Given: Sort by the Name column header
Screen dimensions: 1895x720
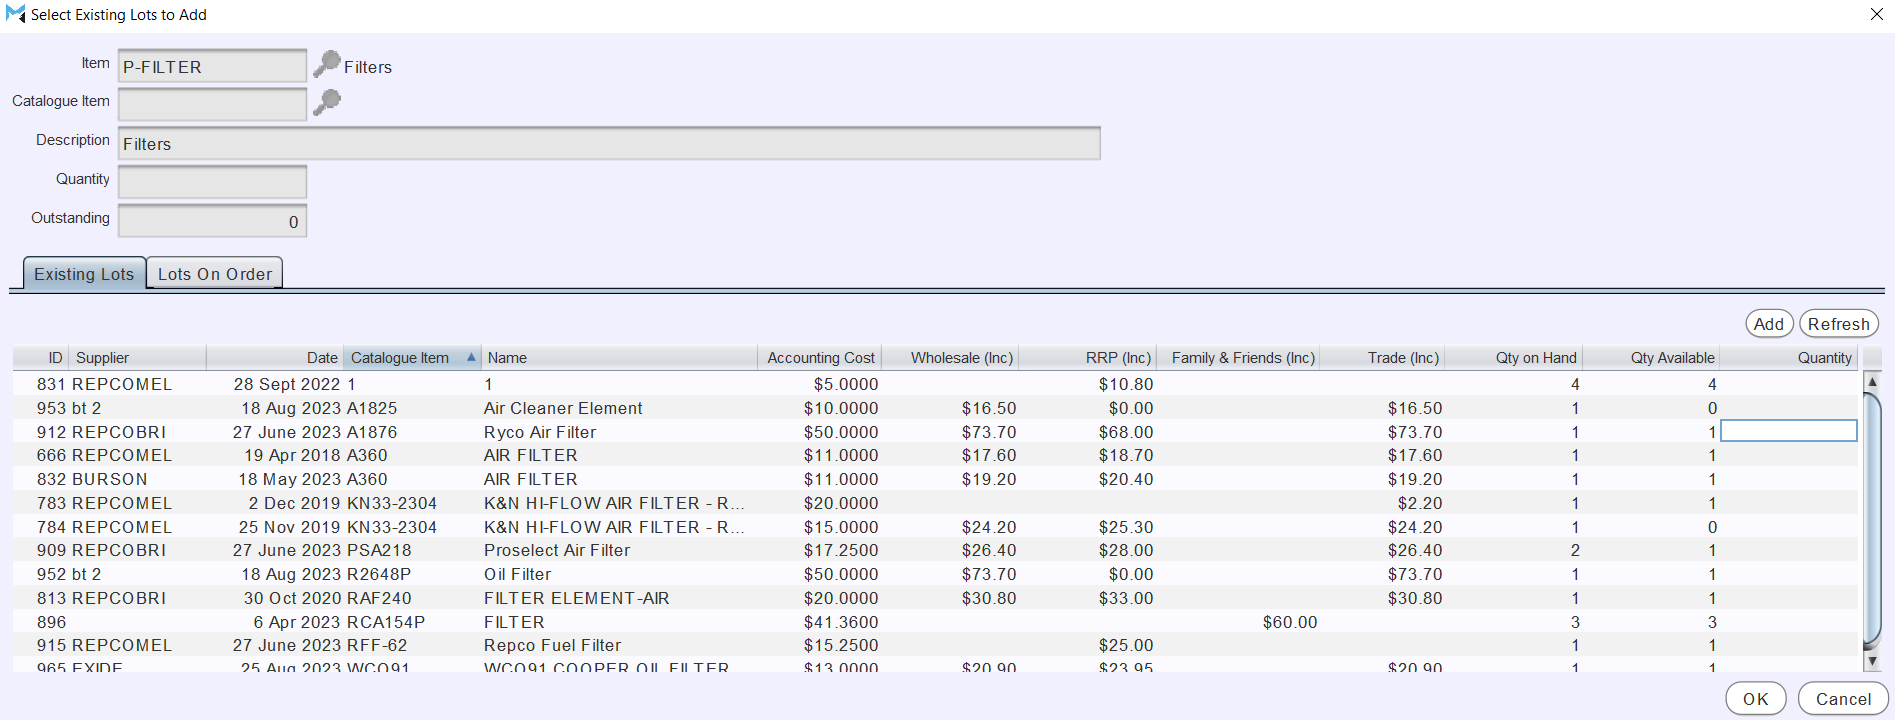Looking at the screenshot, I should point(619,357).
